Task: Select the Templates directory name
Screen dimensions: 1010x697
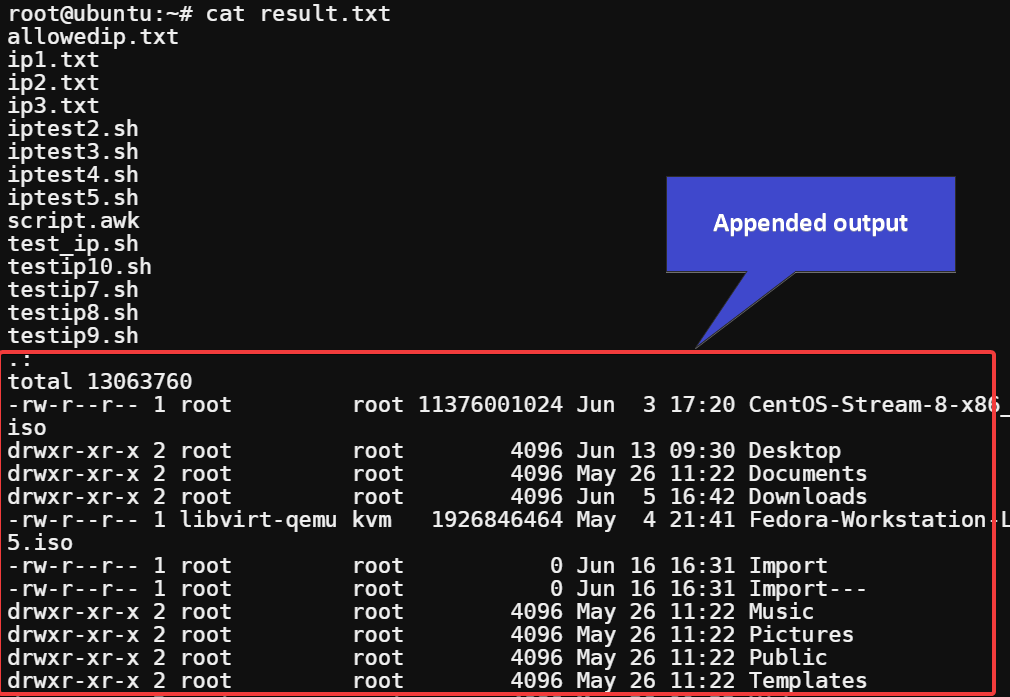Action: click(808, 681)
